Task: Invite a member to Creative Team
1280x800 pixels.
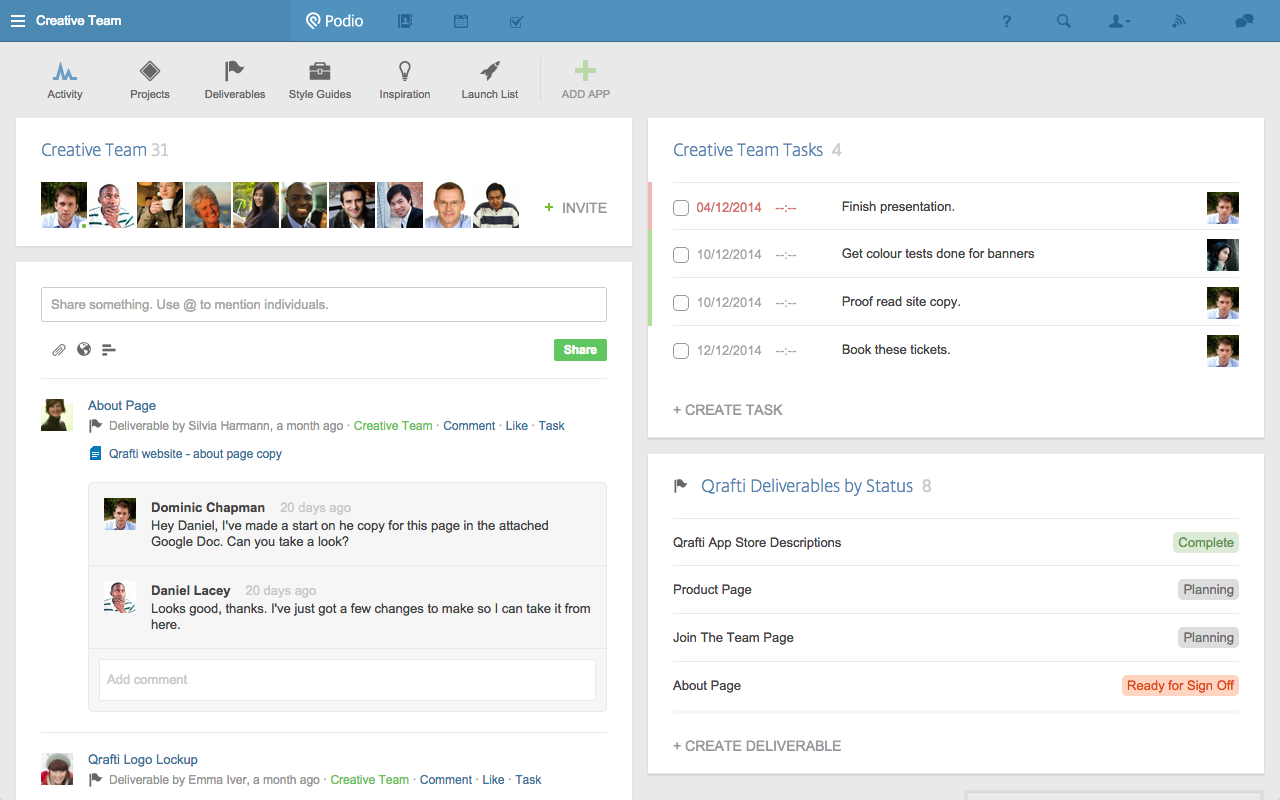Action: tap(576, 208)
